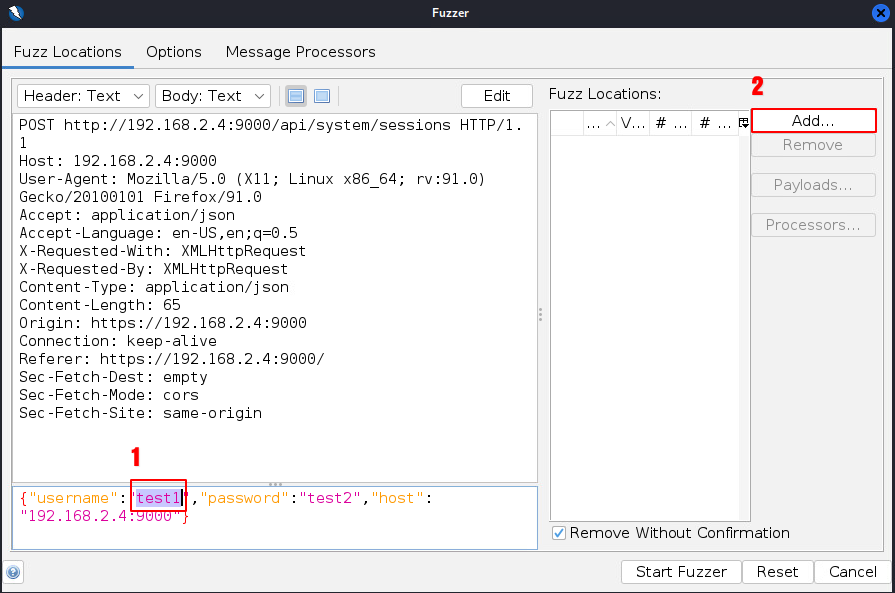The width and height of the screenshot is (895, 593).
Task: Switch to the Message Processors tab
Action: [x=300, y=52]
